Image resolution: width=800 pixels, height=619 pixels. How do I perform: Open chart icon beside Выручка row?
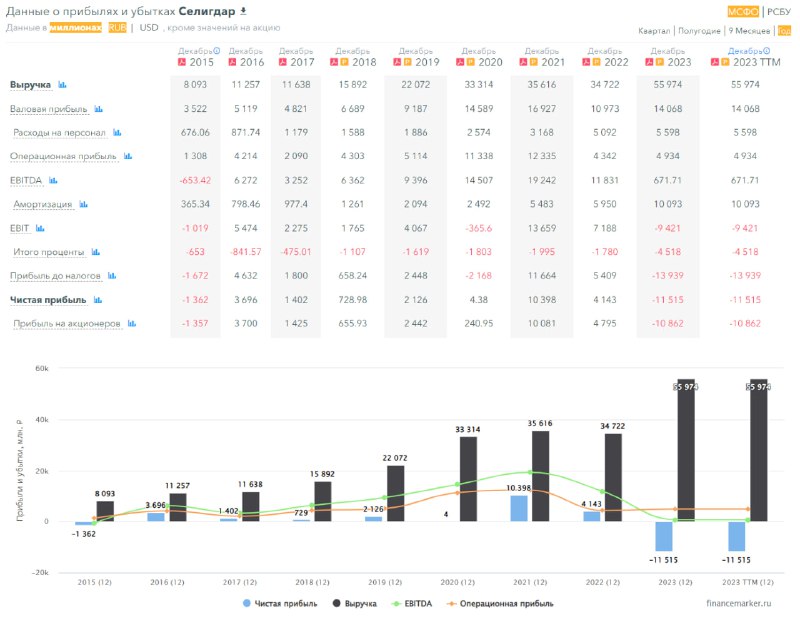point(62,85)
